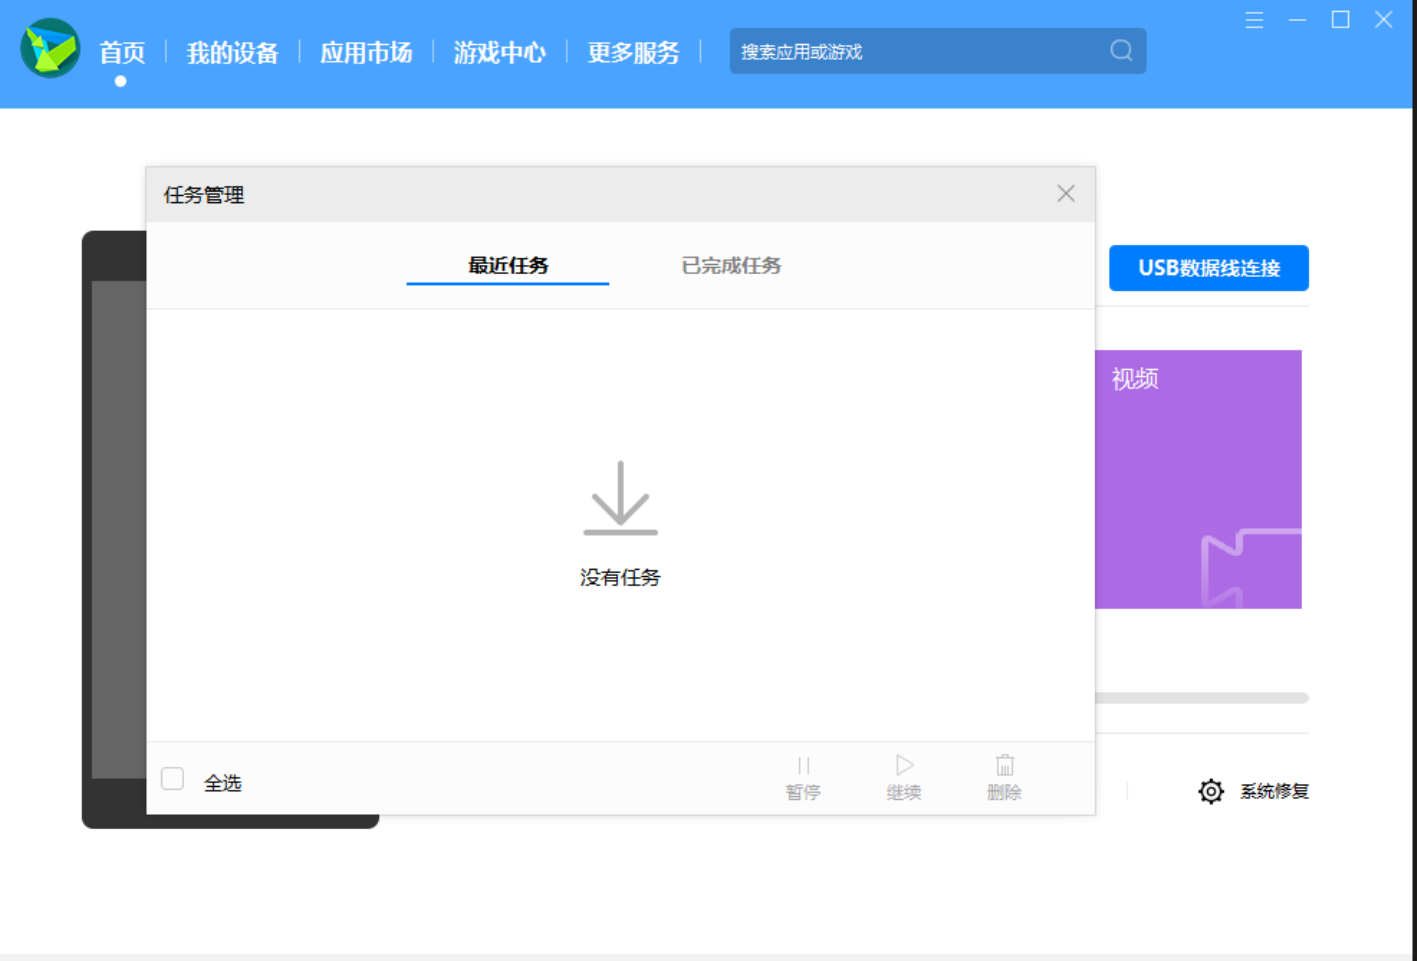
Task: Tick the 全选 checkbox
Action: (x=173, y=779)
